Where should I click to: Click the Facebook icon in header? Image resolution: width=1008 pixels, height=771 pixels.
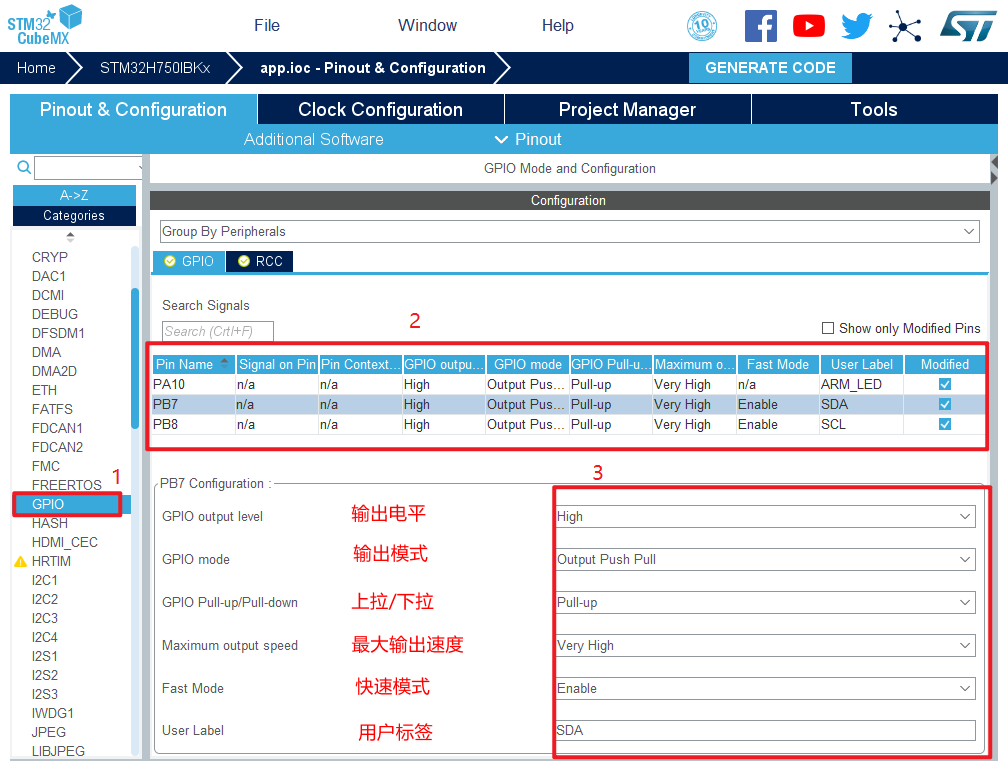760,26
